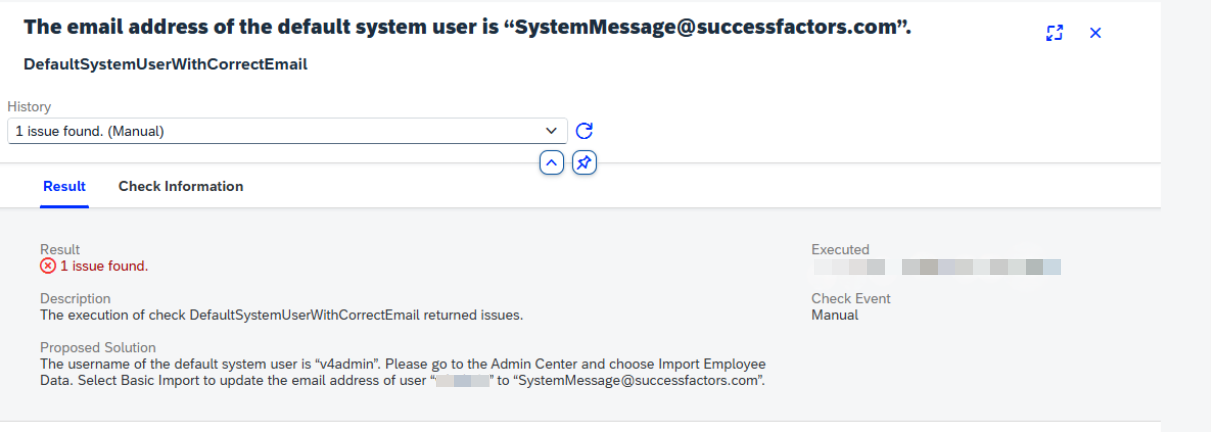This screenshot has height=432, width=1211.
Task: Click the Proposed Solution paragraph
Action: pos(403,372)
